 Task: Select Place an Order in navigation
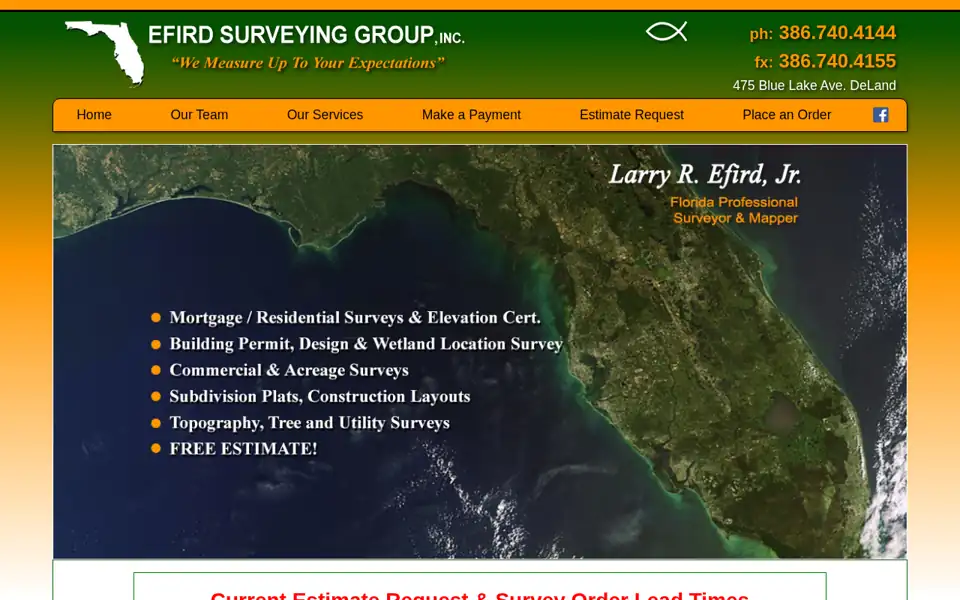[786, 114]
